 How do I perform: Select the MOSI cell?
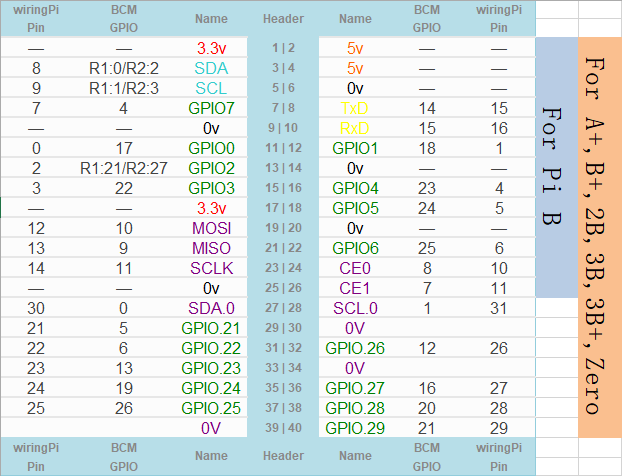pos(211,228)
